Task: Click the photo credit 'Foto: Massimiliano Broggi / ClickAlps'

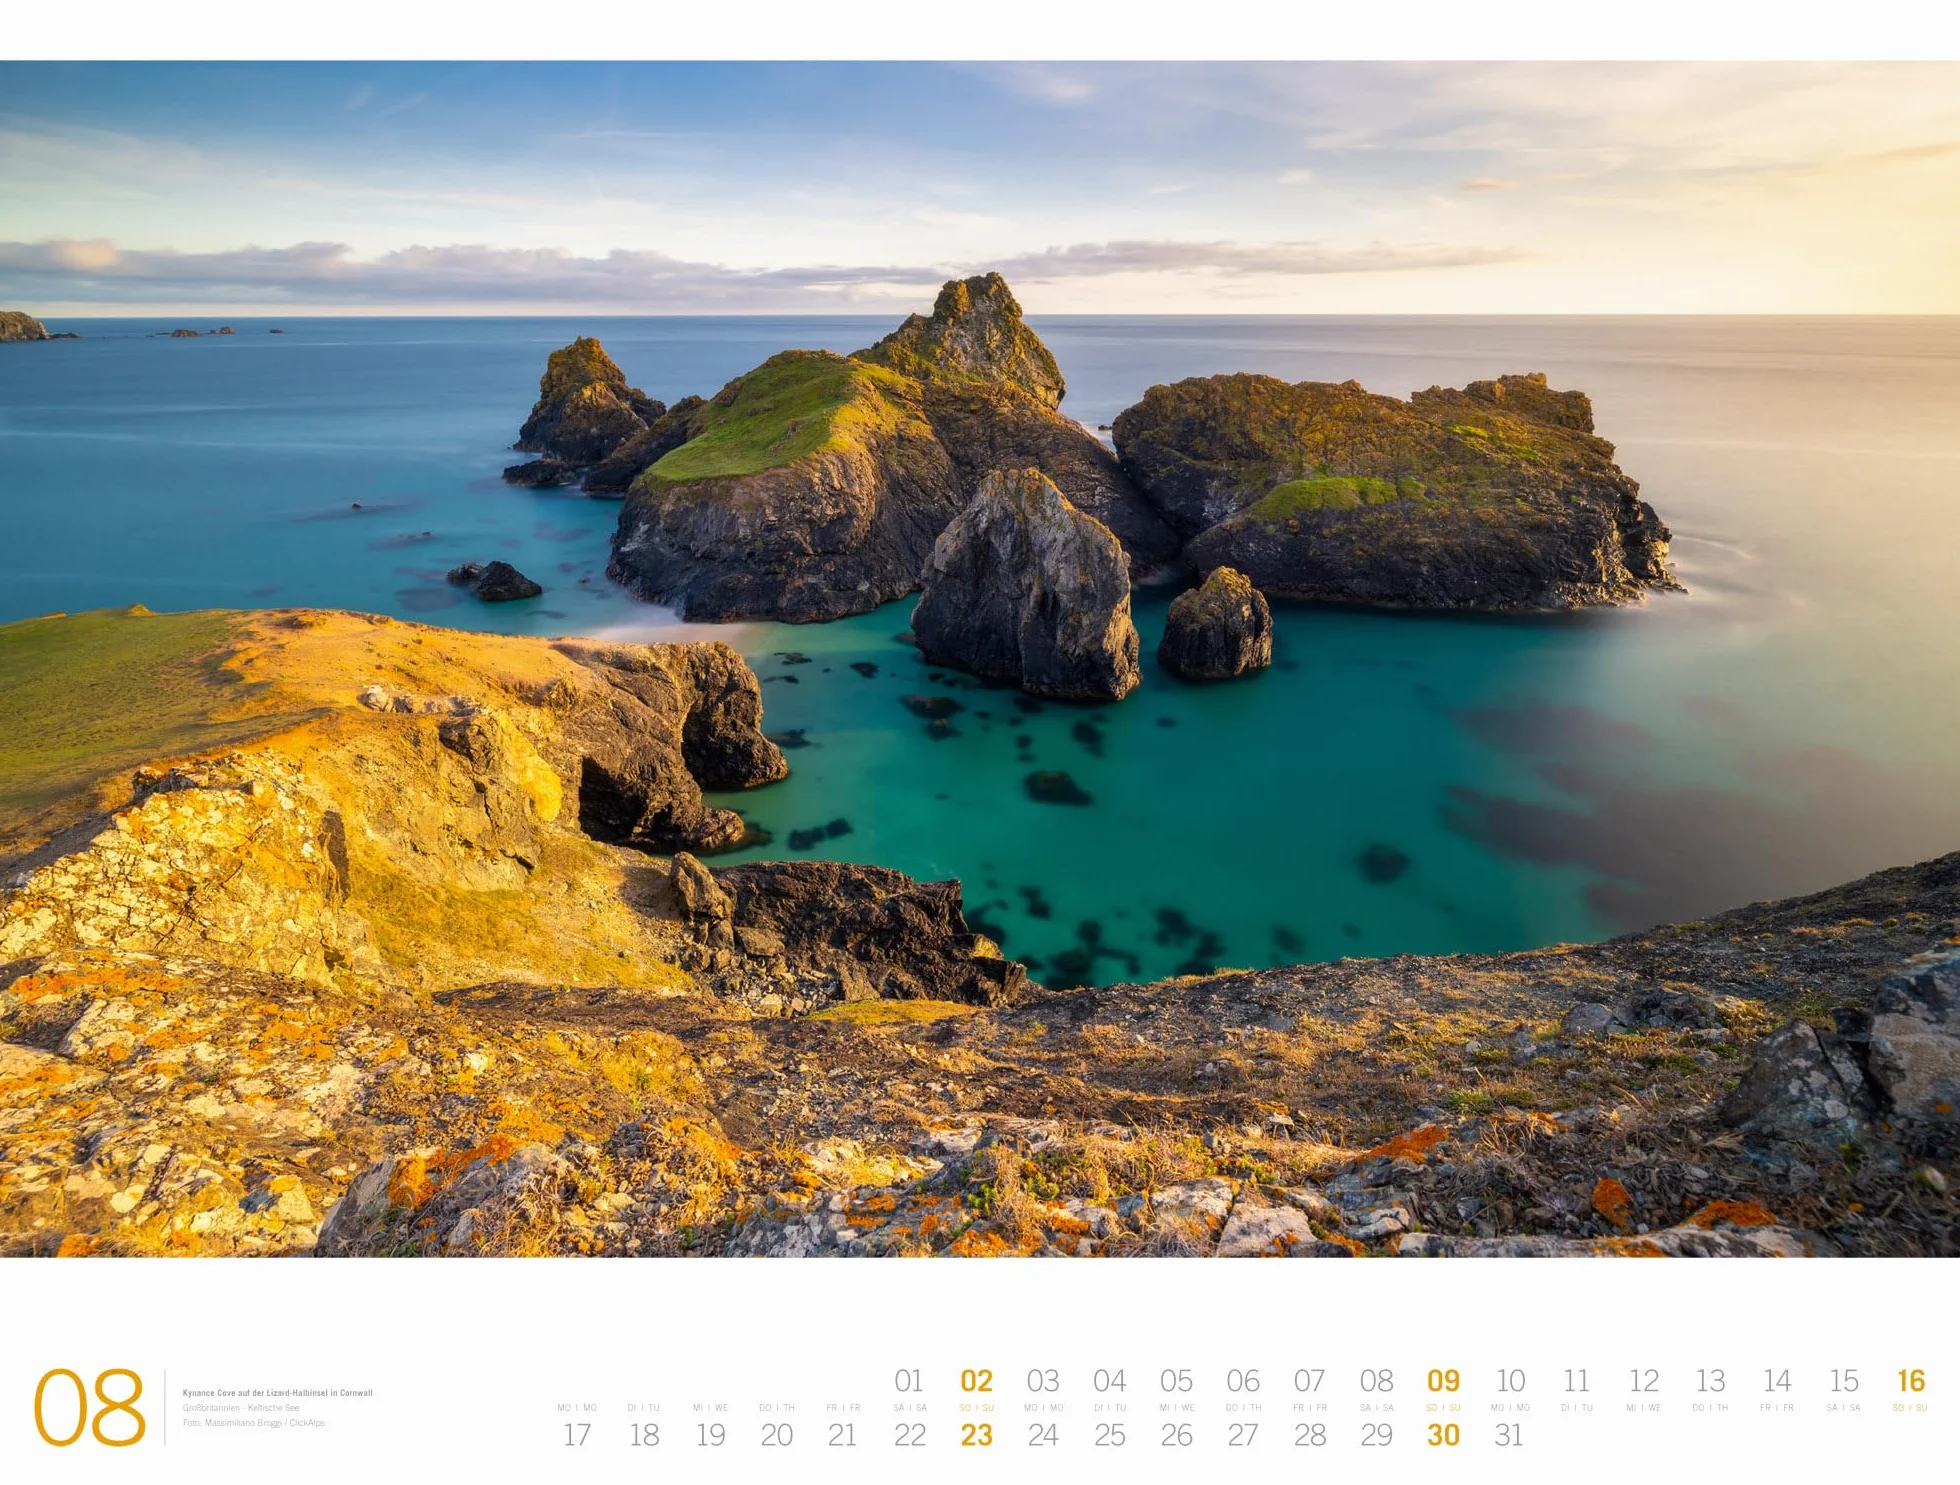Action: point(253,1422)
